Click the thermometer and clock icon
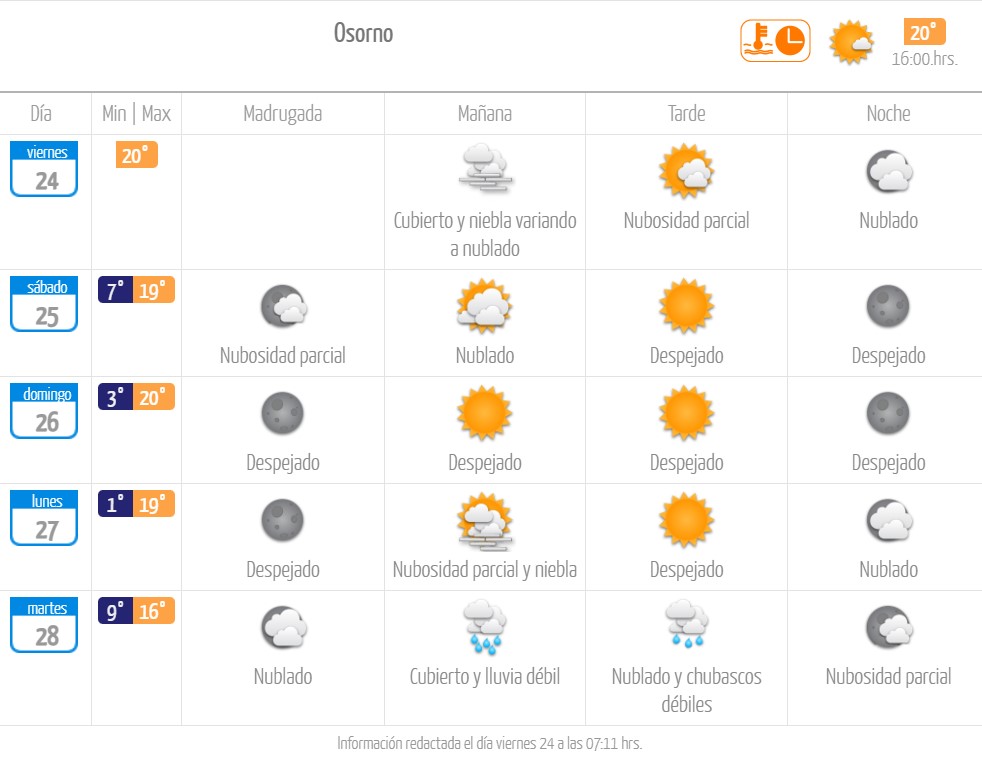The image size is (982, 760). [775, 41]
